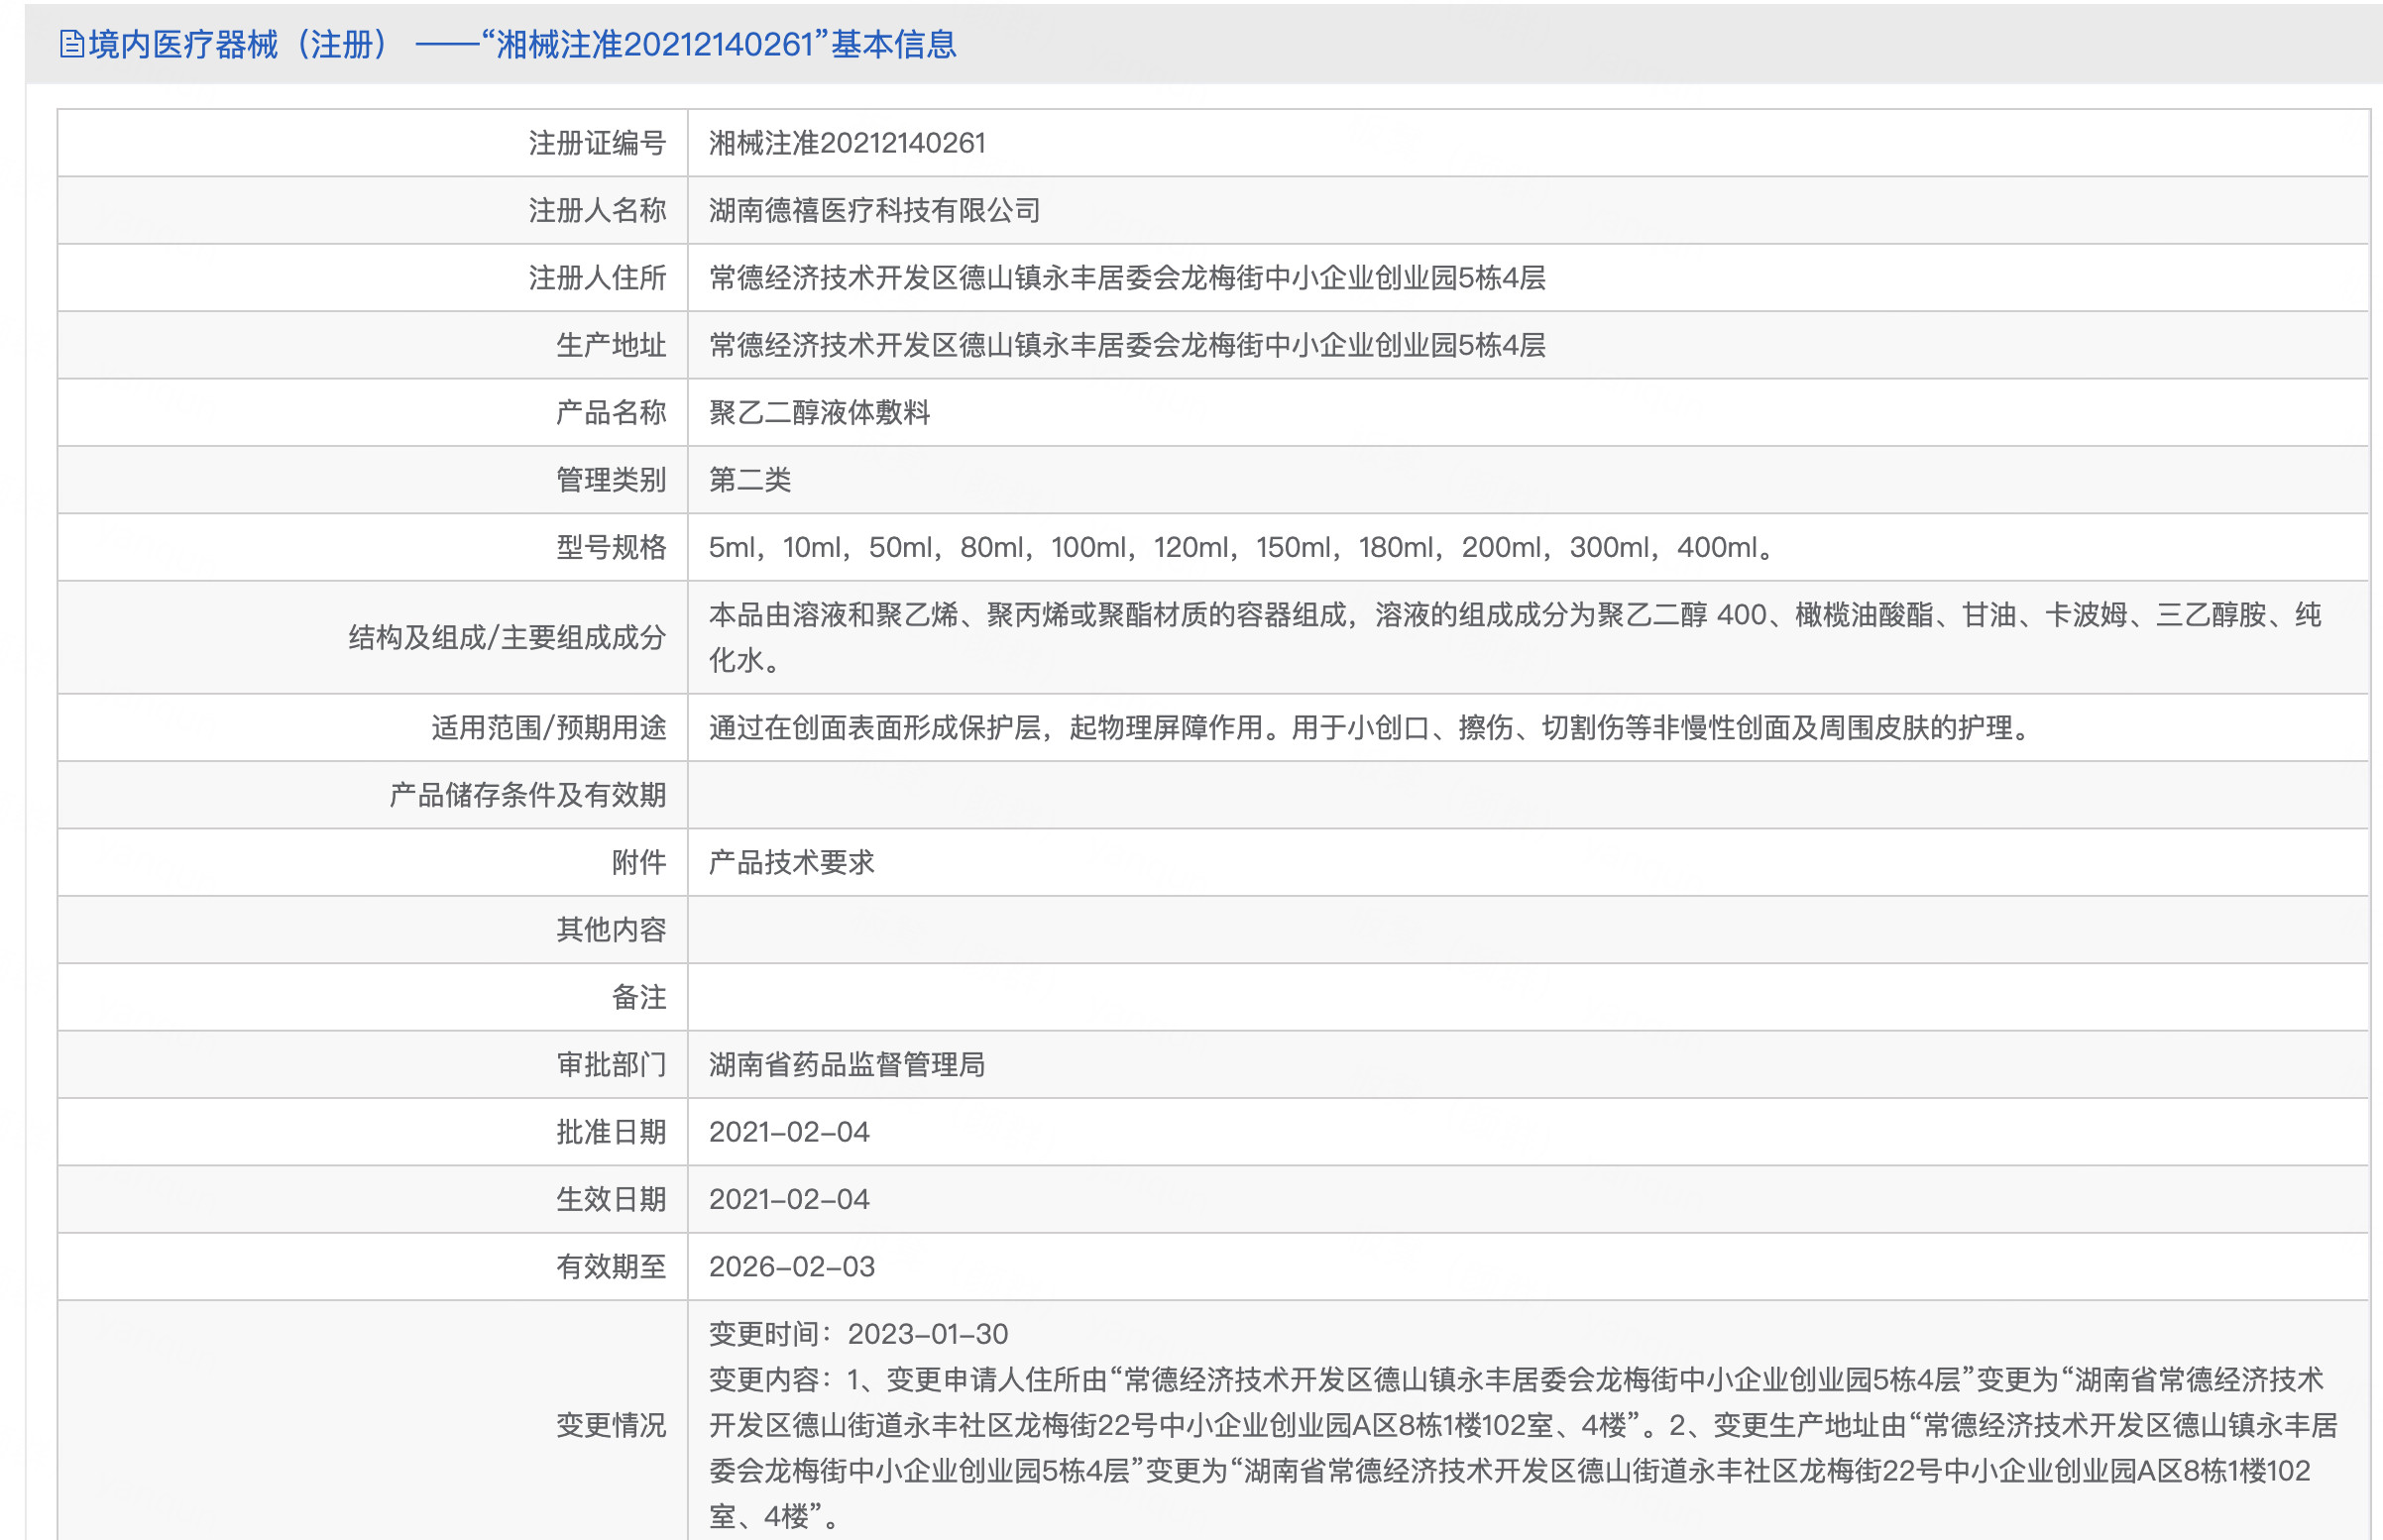Screen dimensions: 2383x1540
Task: Click the model specs value starting with 5ml
Action: coord(1241,547)
